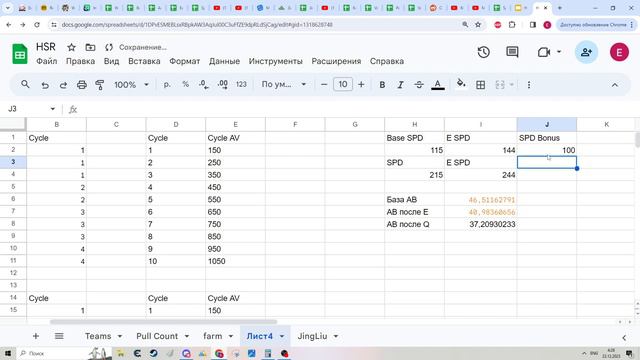Select column J header
Image resolution: width=640 pixels, height=360 pixels.
point(547,124)
